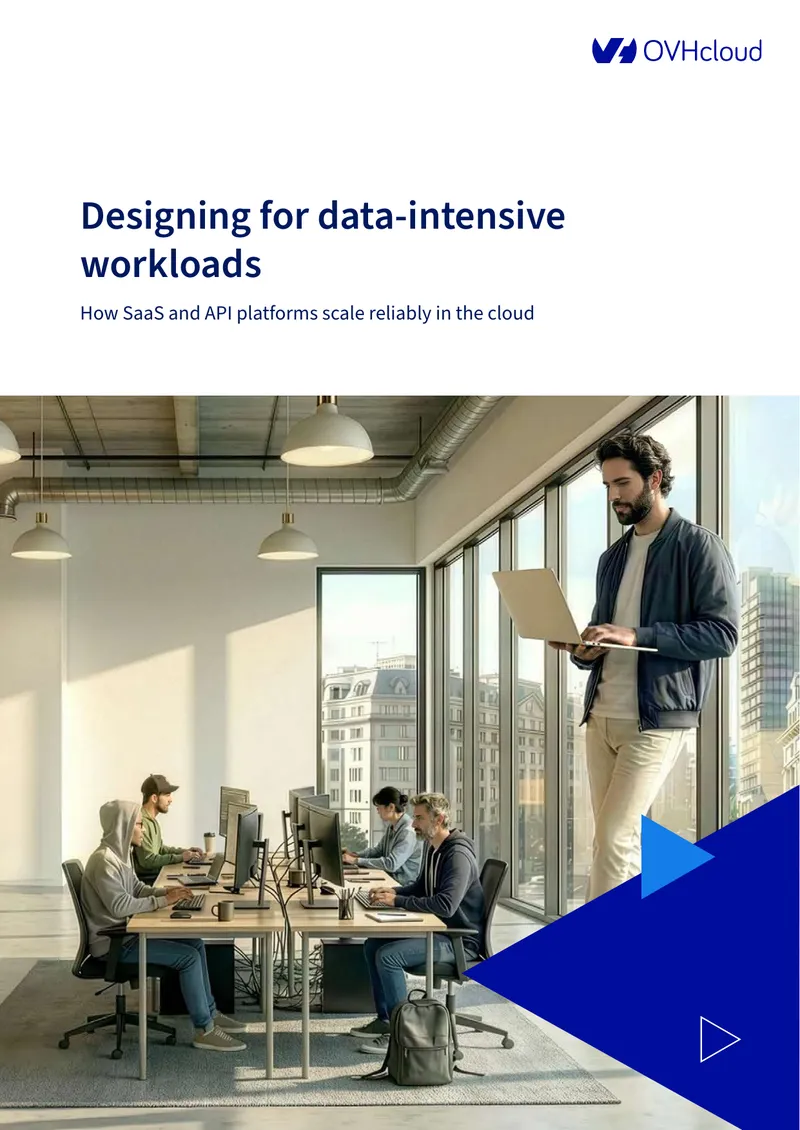The width and height of the screenshot is (800, 1130).
Task: Click the OVHcloud logo
Action: 677,50
